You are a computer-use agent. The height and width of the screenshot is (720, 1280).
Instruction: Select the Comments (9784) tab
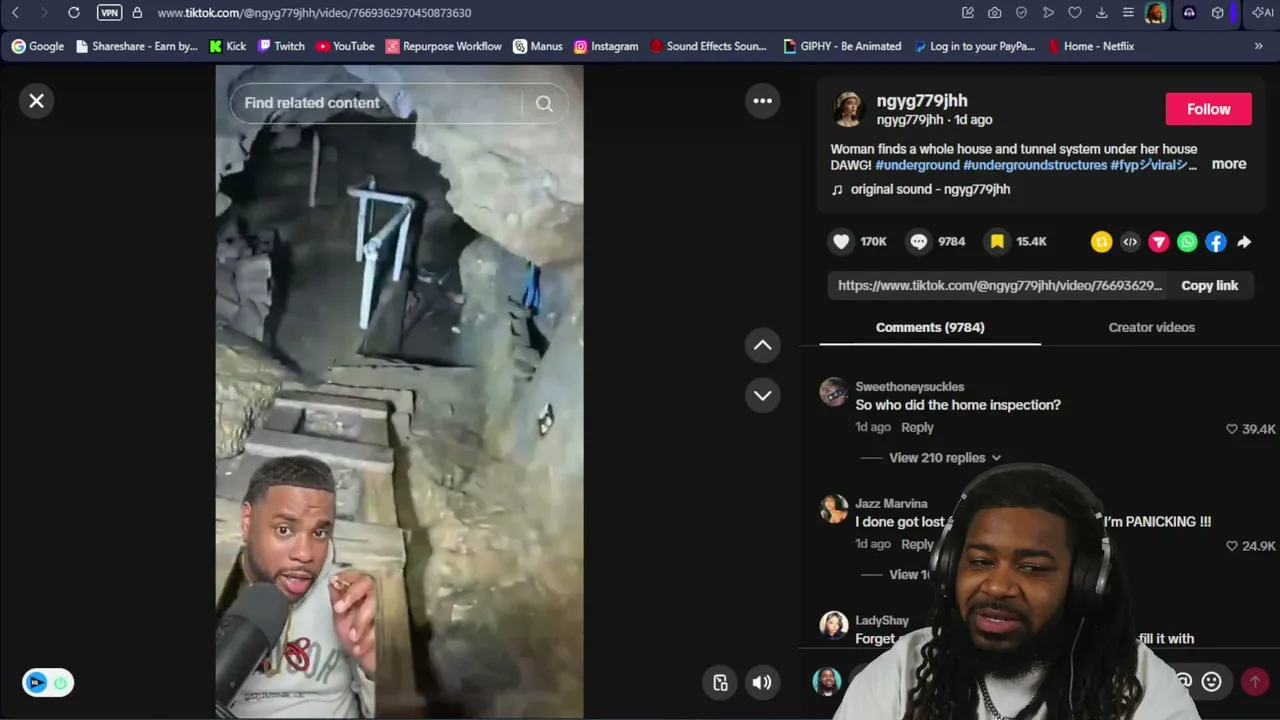tap(930, 327)
